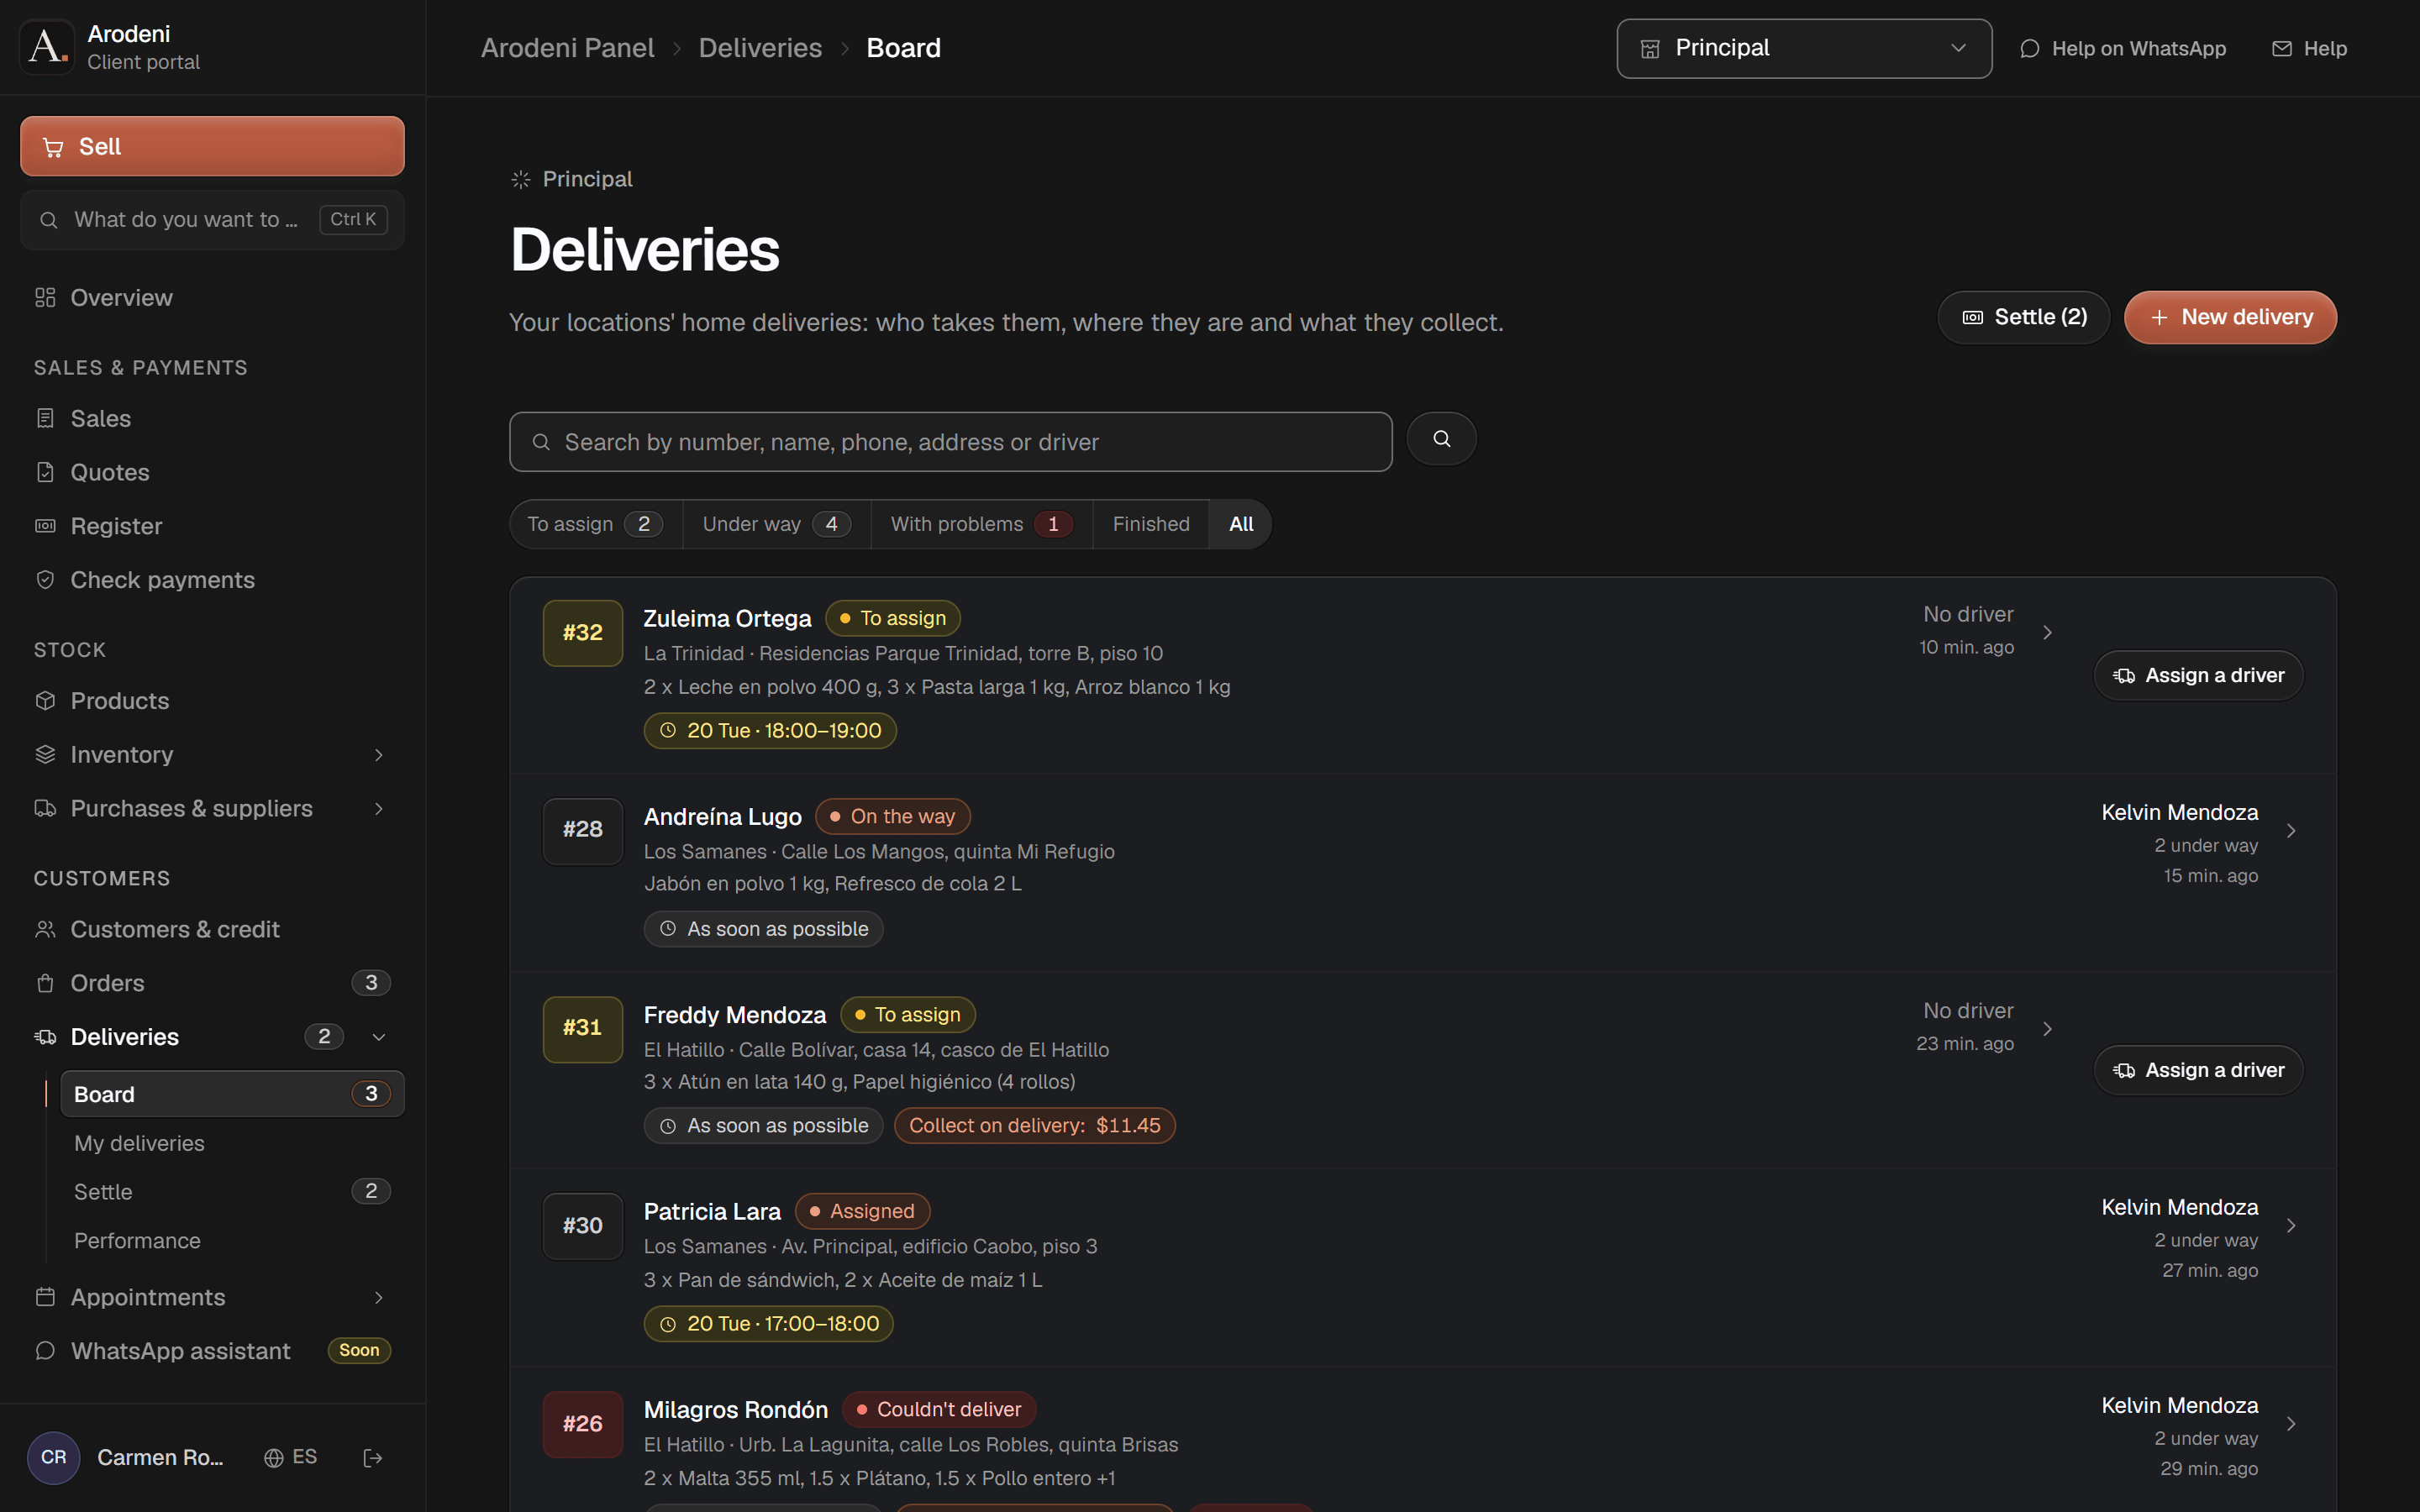Click the Settle (2) button
The image size is (2420, 1512).
point(2024,317)
